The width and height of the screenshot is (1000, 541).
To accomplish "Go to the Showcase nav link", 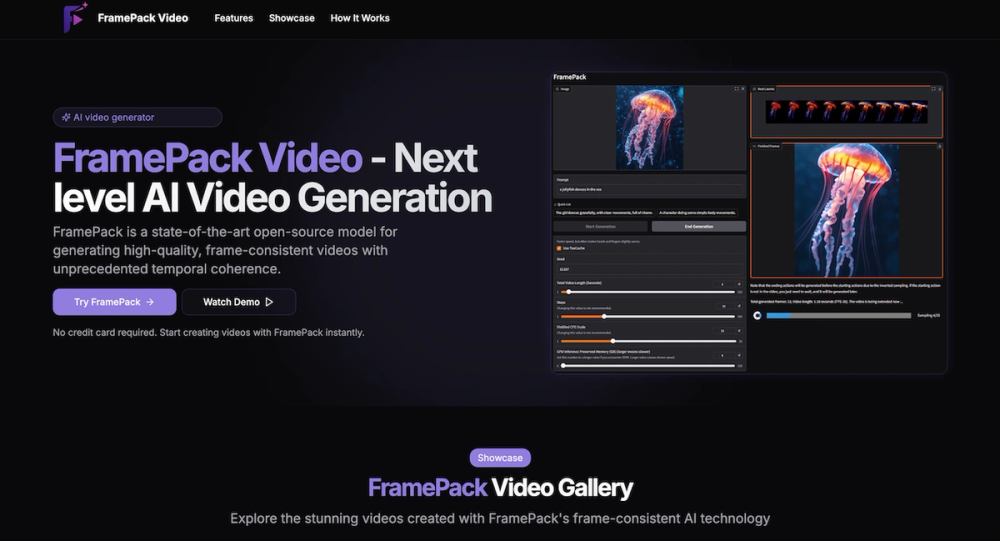I will 291,18.
